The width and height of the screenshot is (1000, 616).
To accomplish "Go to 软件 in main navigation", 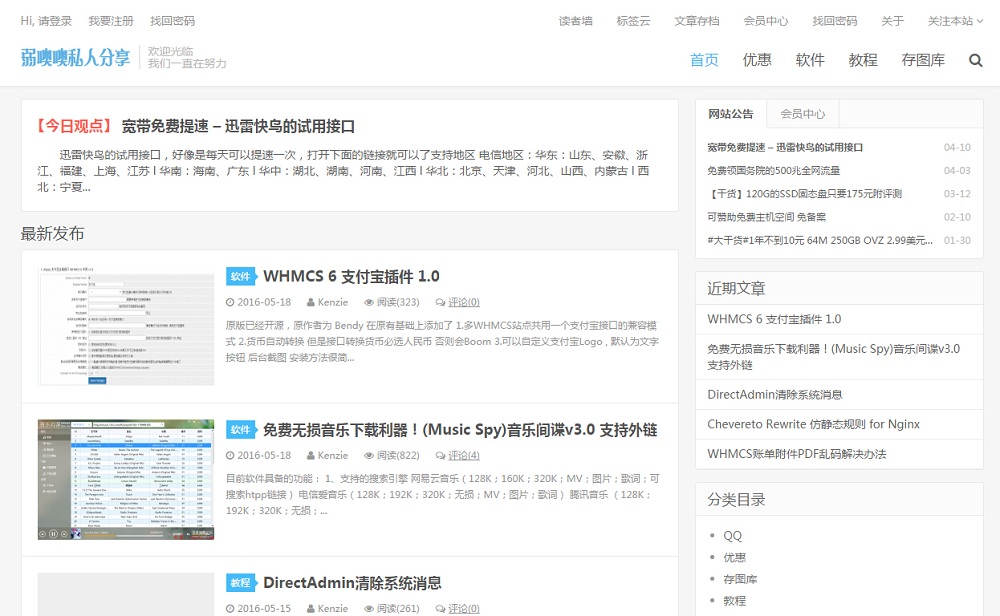I will [810, 60].
